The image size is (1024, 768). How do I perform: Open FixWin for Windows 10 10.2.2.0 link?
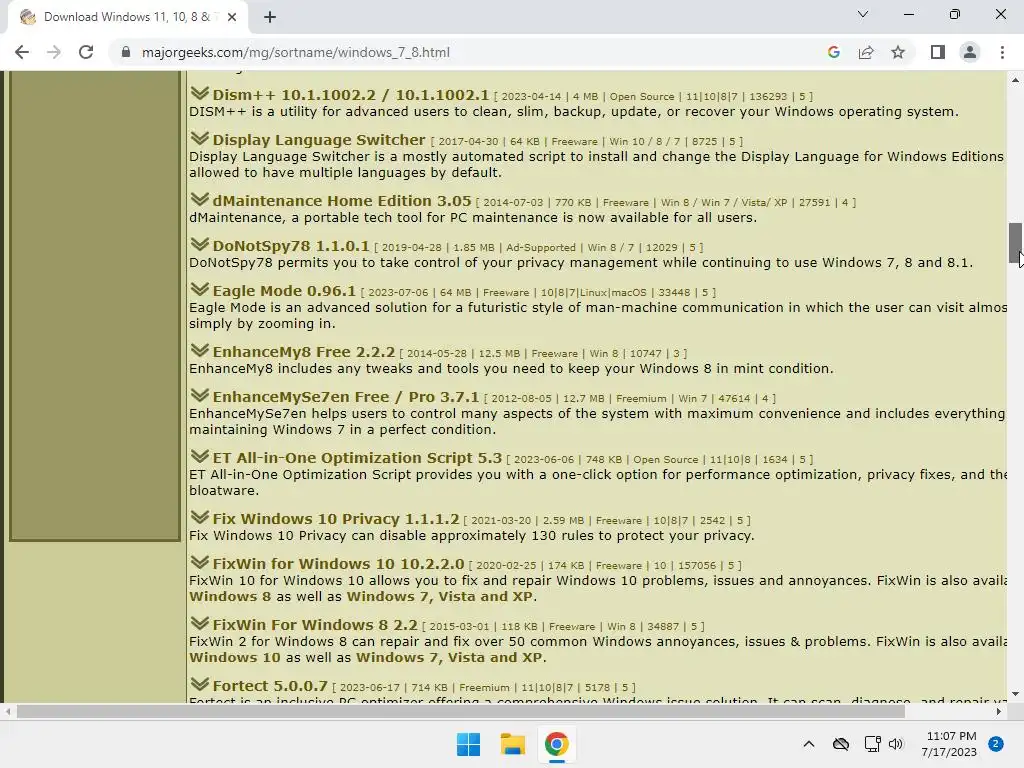pos(338,564)
